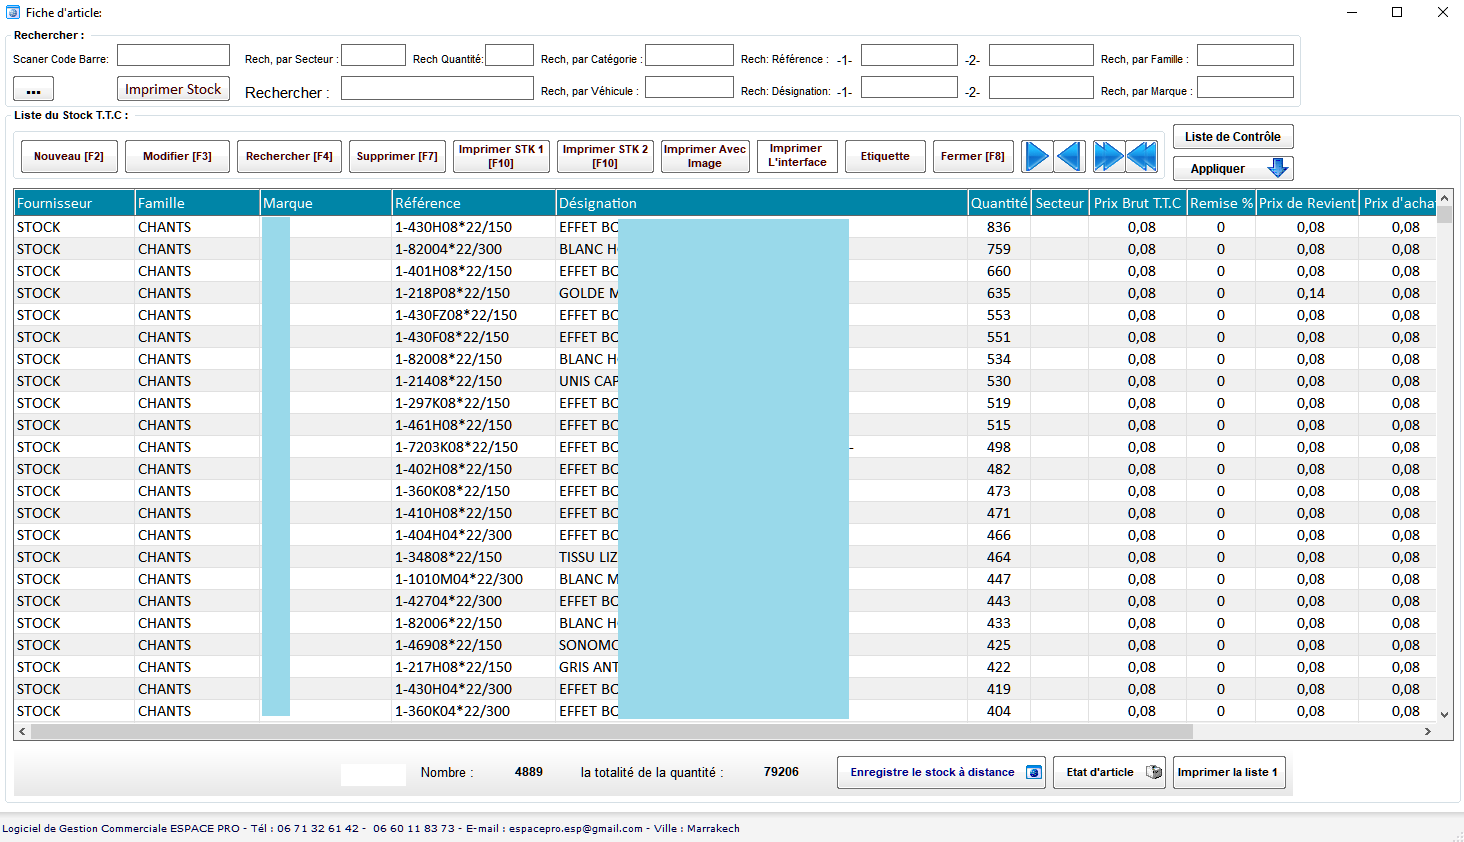
Task: Go to the next record arrow
Action: pyautogui.click(x=1037, y=157)
